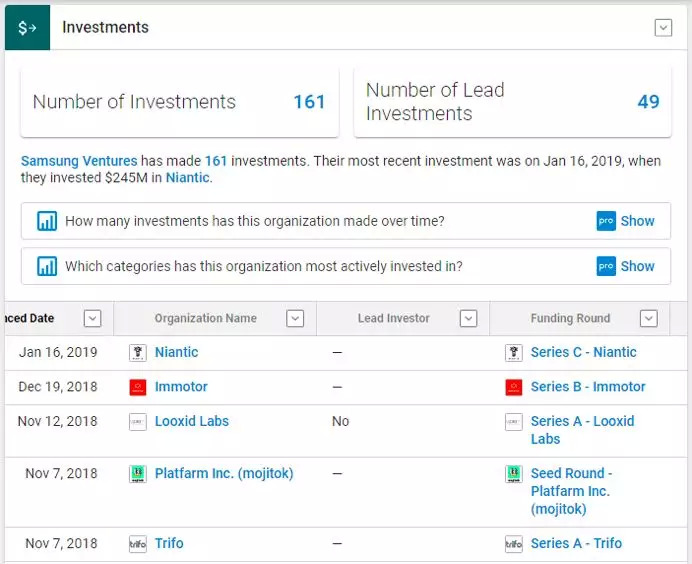Click Series C funding round Niantic icon
The width and height of the screenshot is (692, 564).
514,353
